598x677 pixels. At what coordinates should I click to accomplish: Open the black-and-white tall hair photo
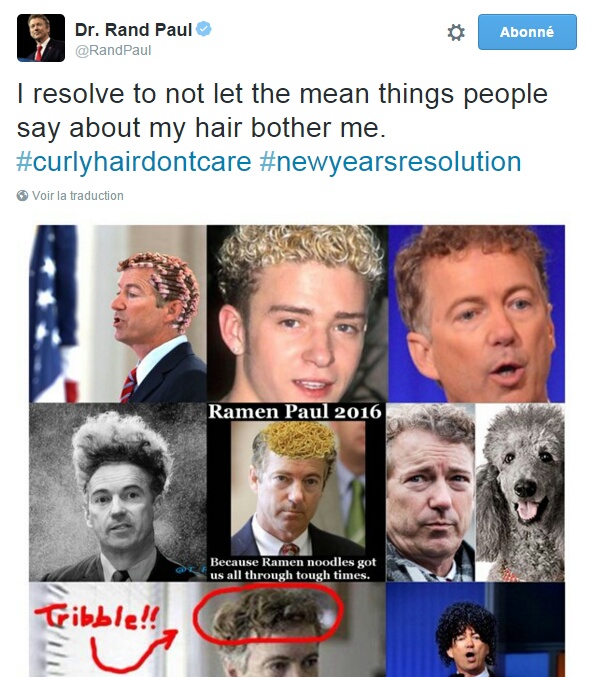pos(118,492)
